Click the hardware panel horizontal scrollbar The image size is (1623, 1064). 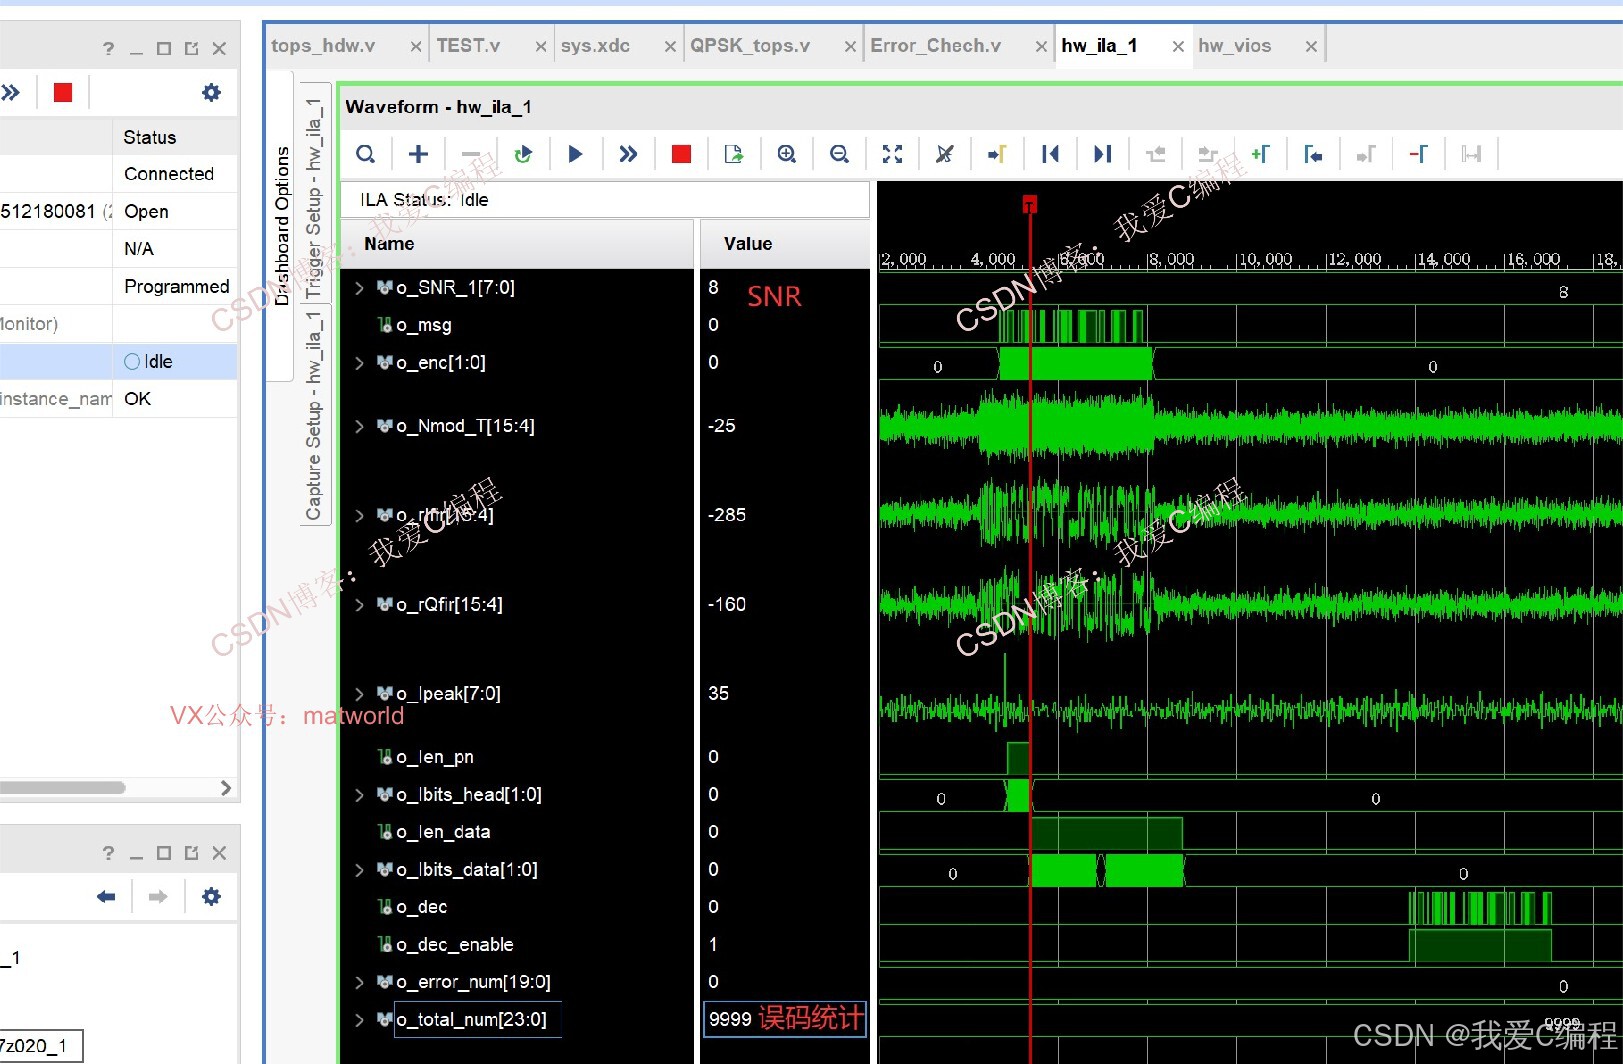[x=63, y=788]
